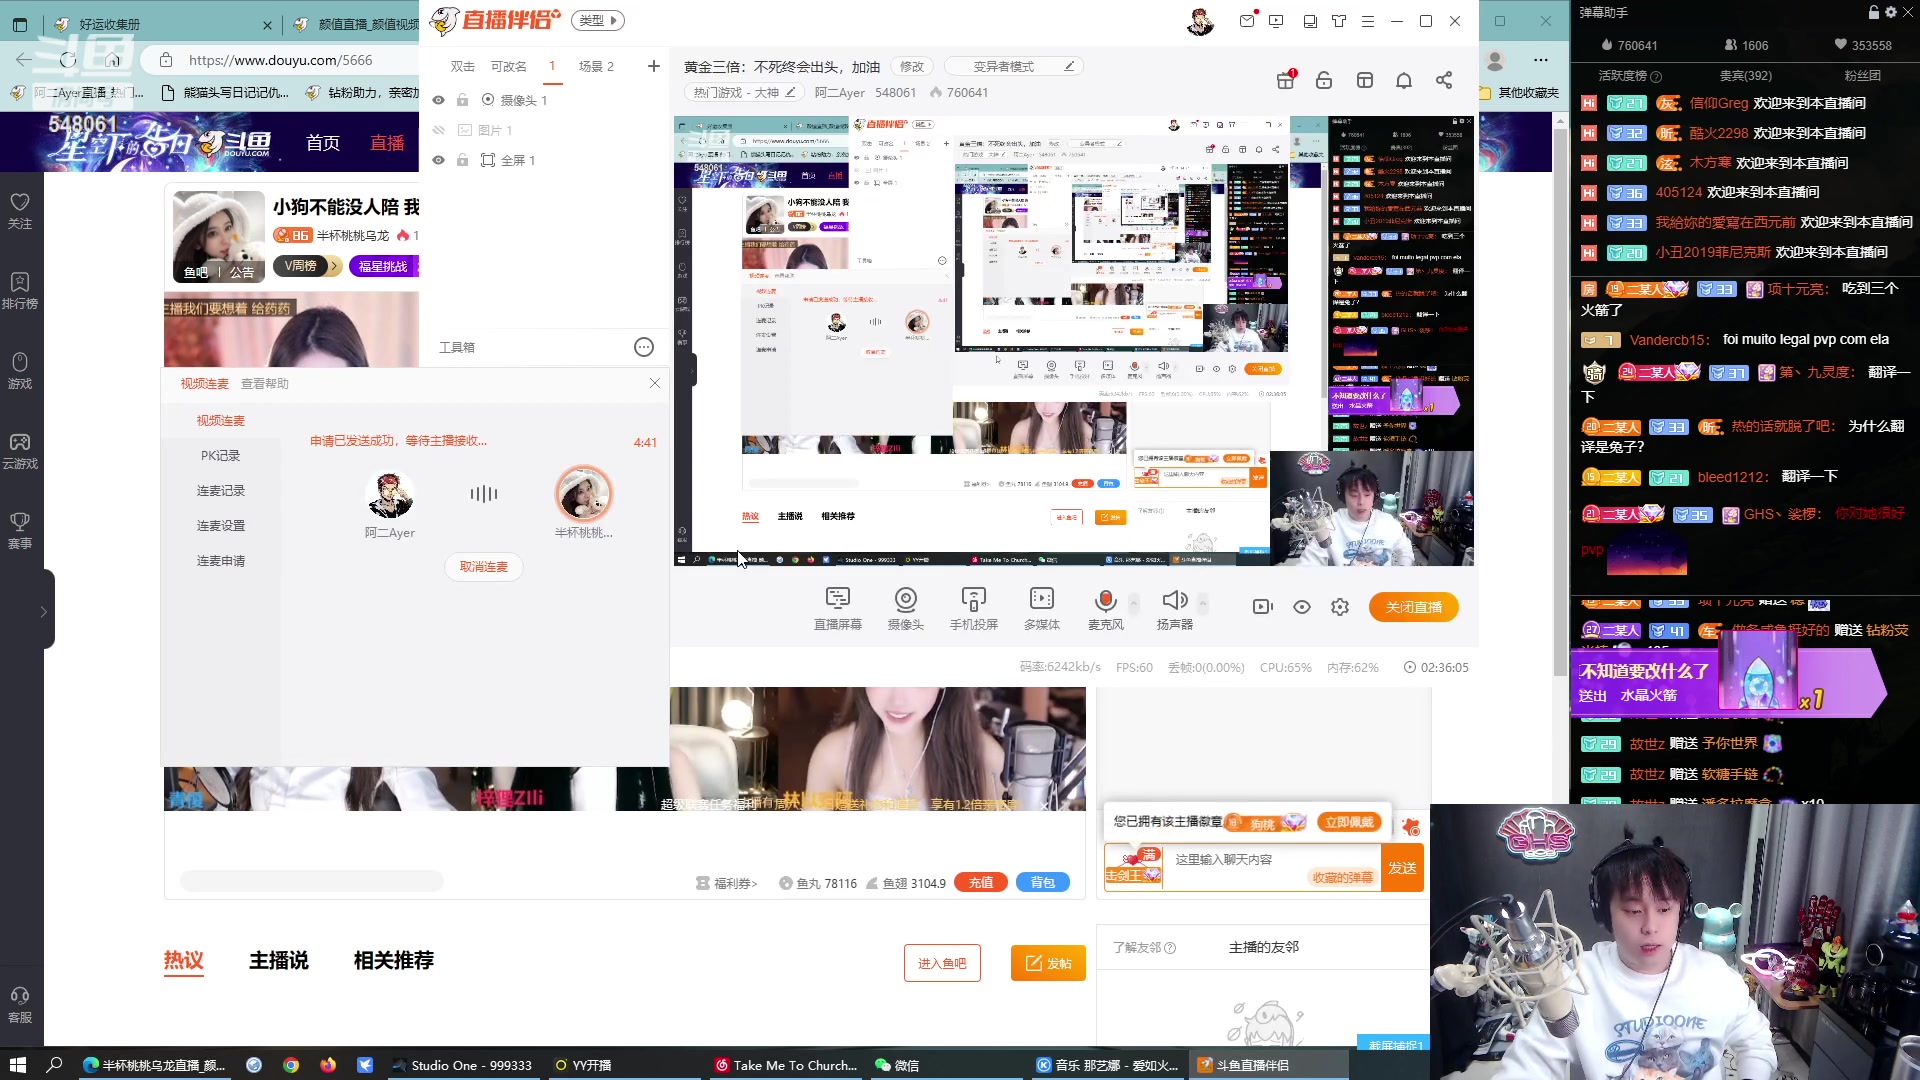
Task: Hide the 全屏 1 source layer
Action: coord(438,160)
